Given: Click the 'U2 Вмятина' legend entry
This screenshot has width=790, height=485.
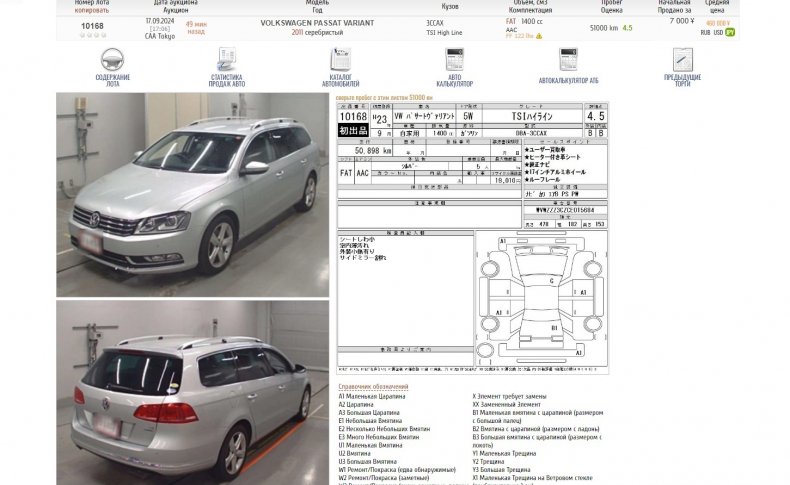Looking at the screenshot, I should (354, 453).
